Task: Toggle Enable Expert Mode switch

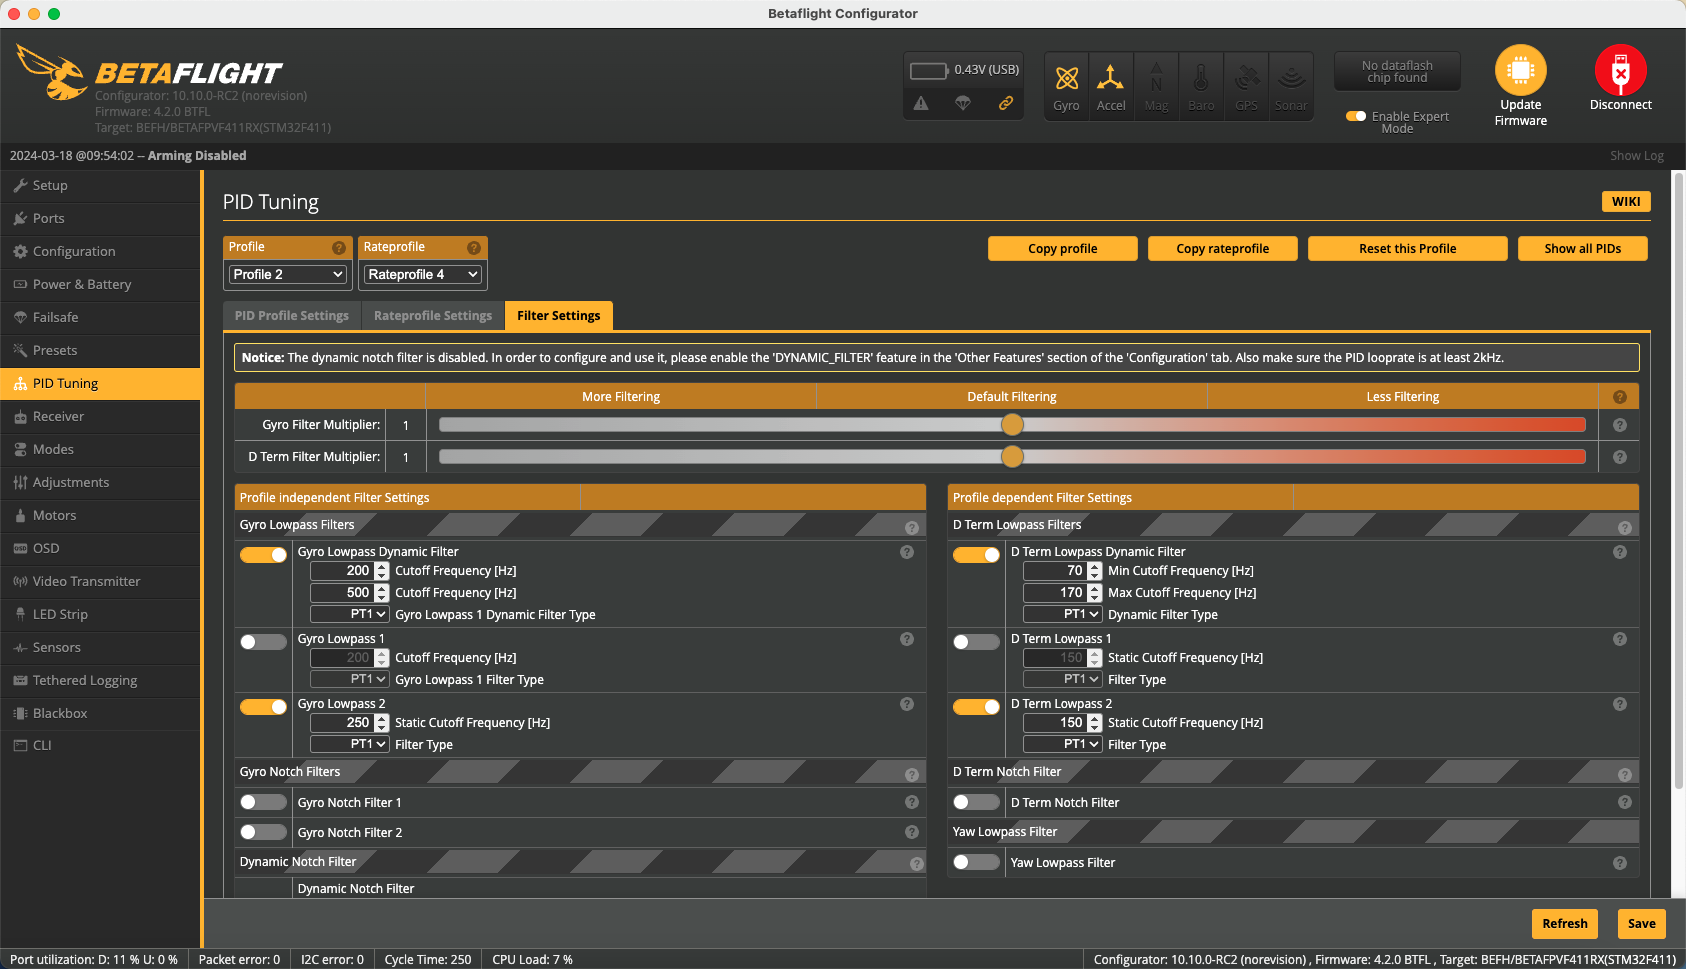Action: click(1356, 116)
